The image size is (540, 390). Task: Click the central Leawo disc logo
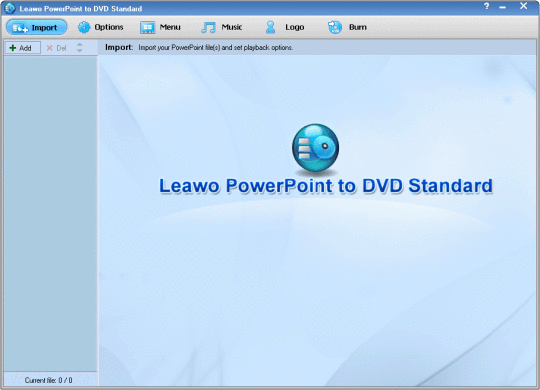(315, 148)
